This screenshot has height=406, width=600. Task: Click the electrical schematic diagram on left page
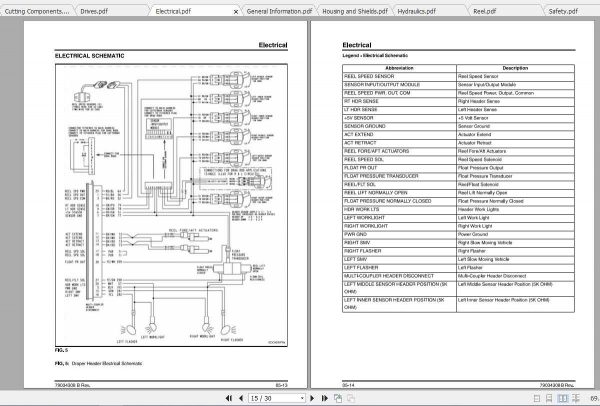click(x=170, y=200)
